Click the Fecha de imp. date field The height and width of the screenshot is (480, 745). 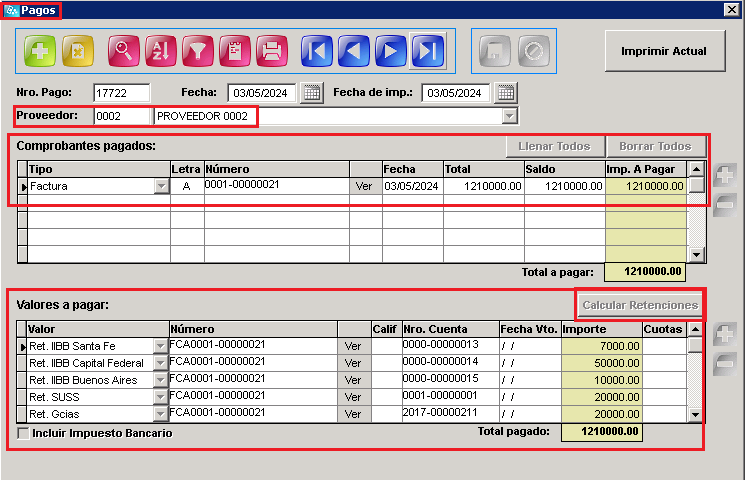coord(455,93)
